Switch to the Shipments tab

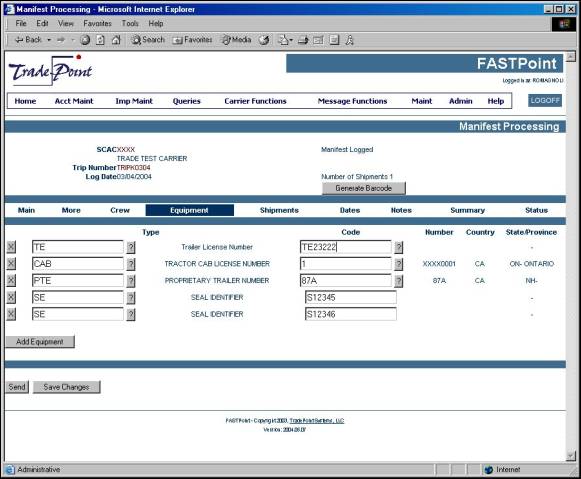[x=279, y=210]
